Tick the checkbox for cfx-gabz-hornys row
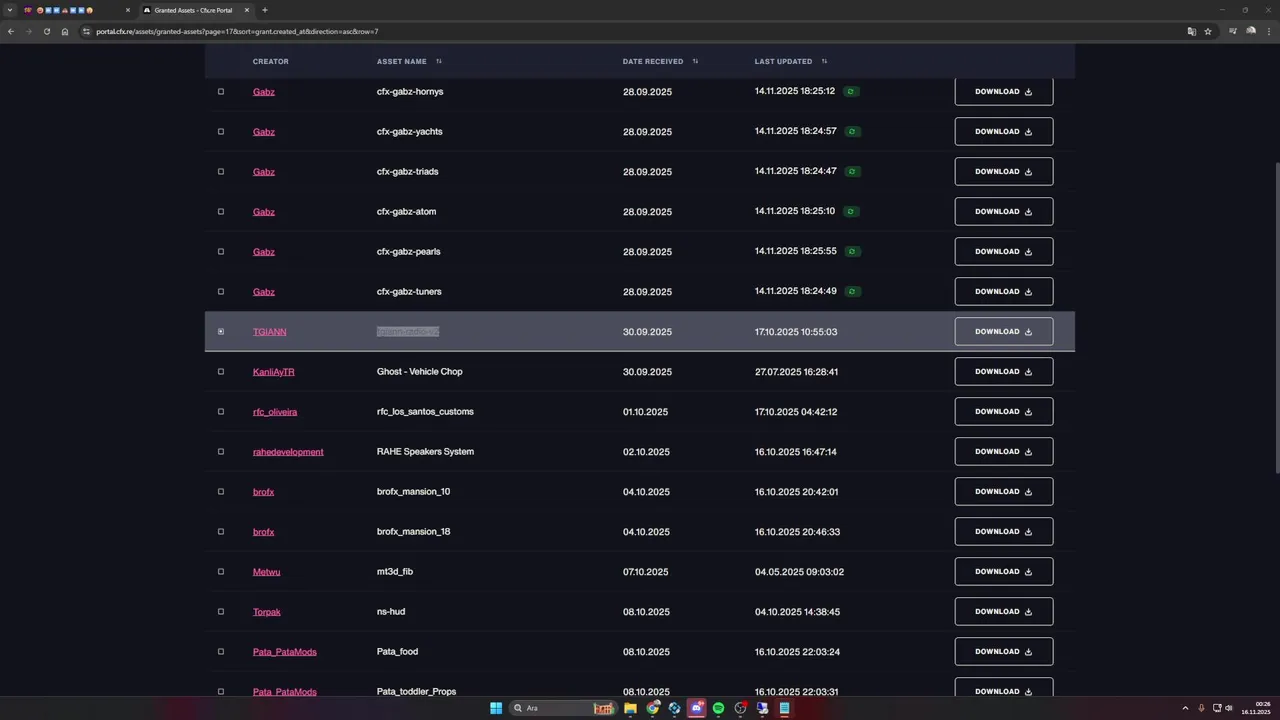The width and height of the screenshot is (1280, 720). (x=221, y=91)
